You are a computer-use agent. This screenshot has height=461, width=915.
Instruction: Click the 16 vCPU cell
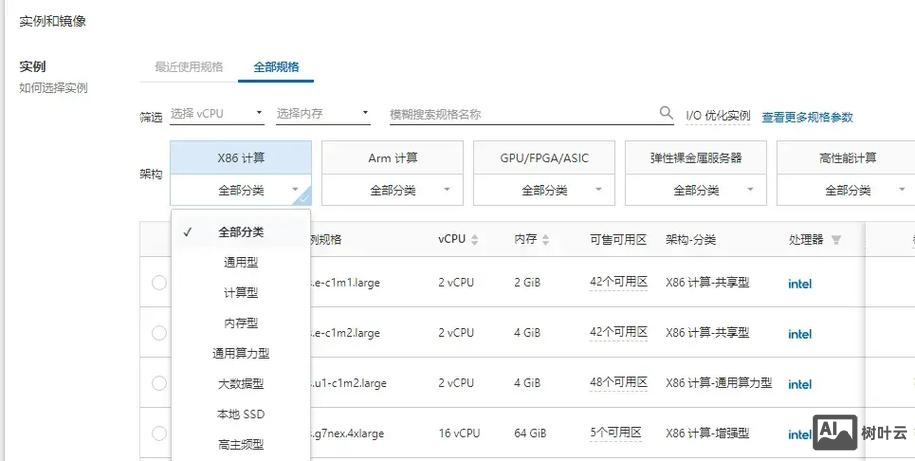click(459, 434)
